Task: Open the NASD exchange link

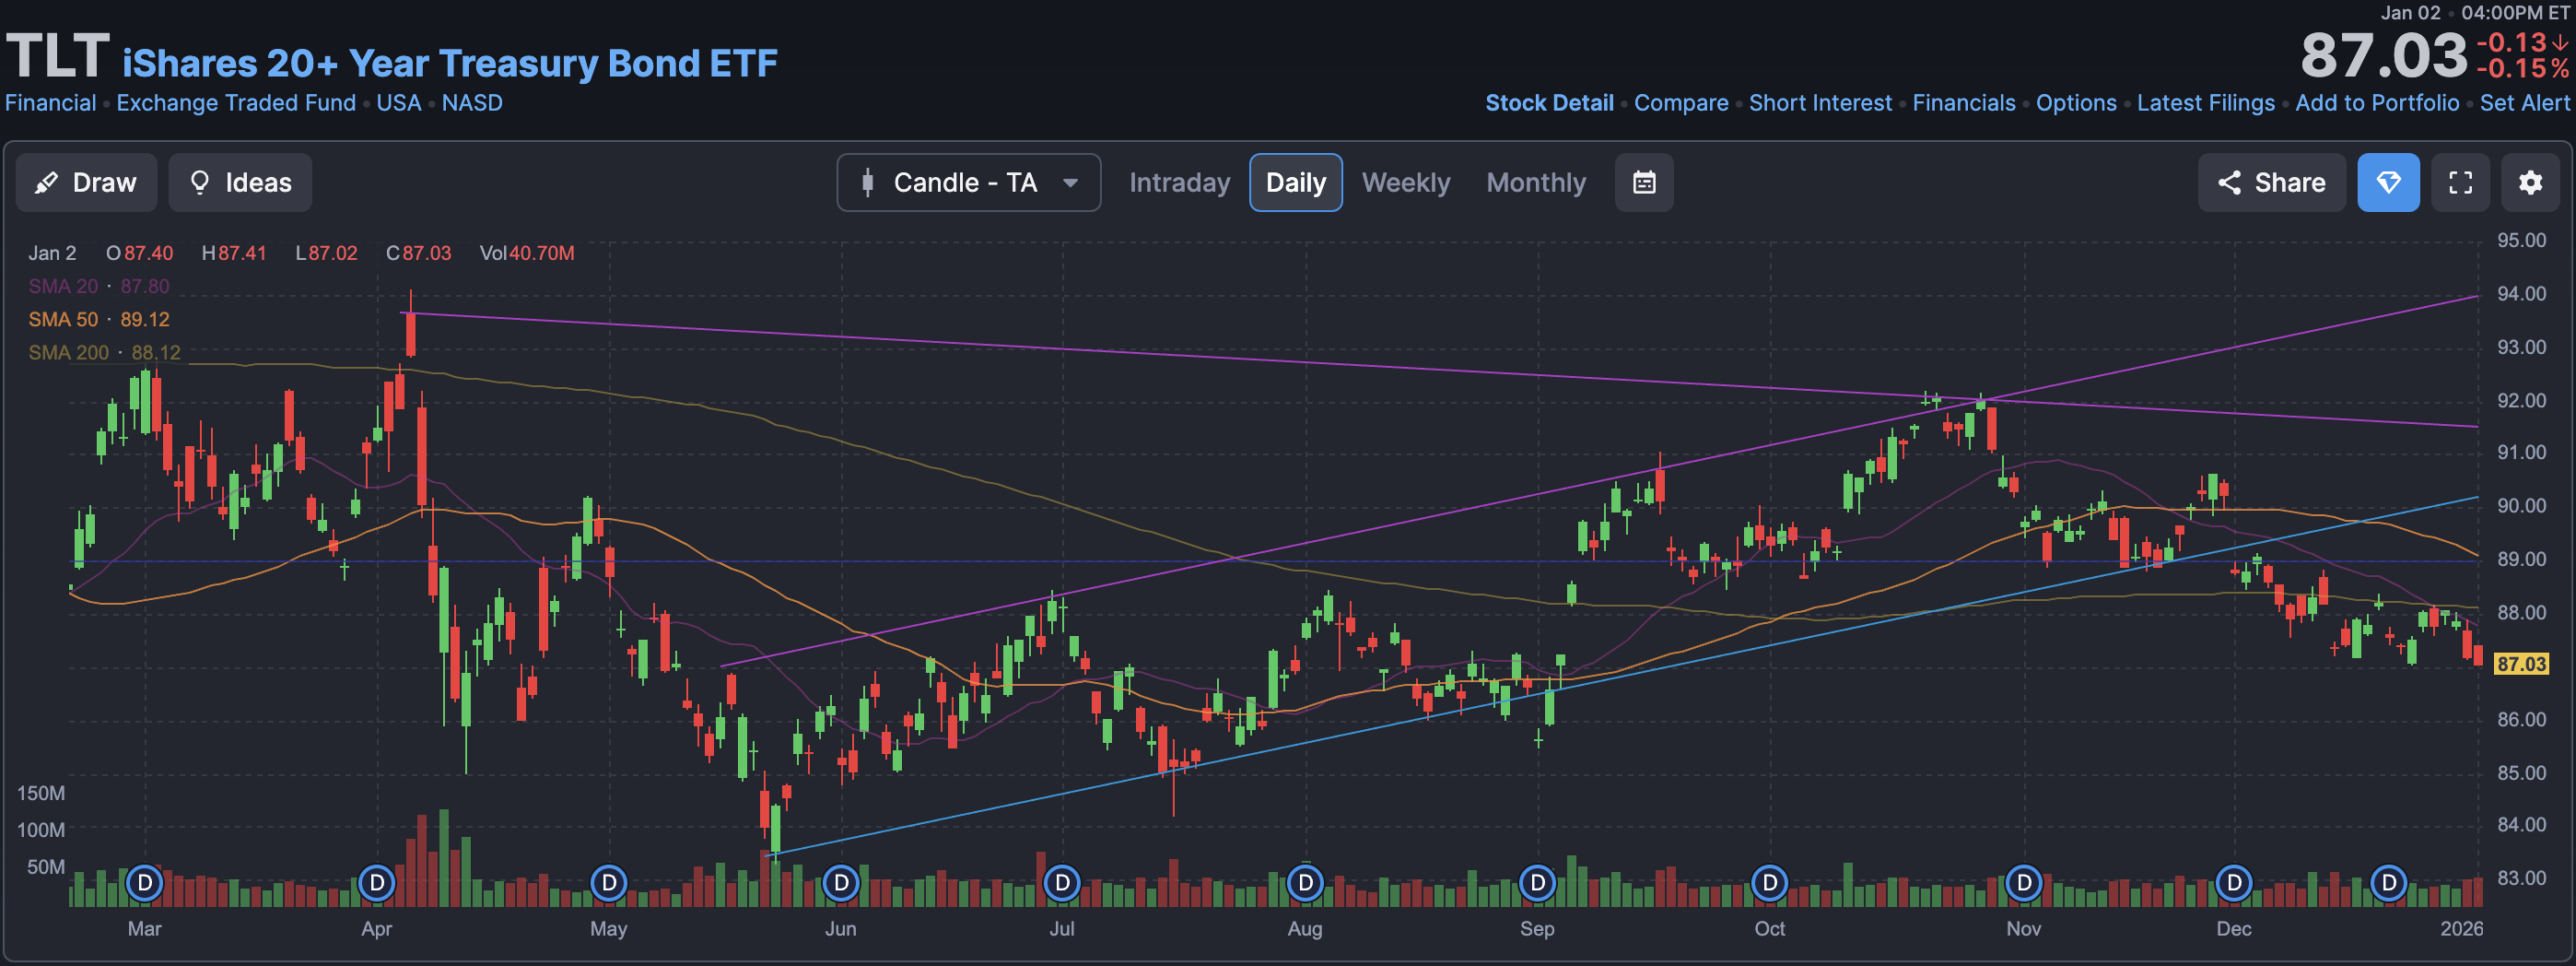Action: coord(472,103)
